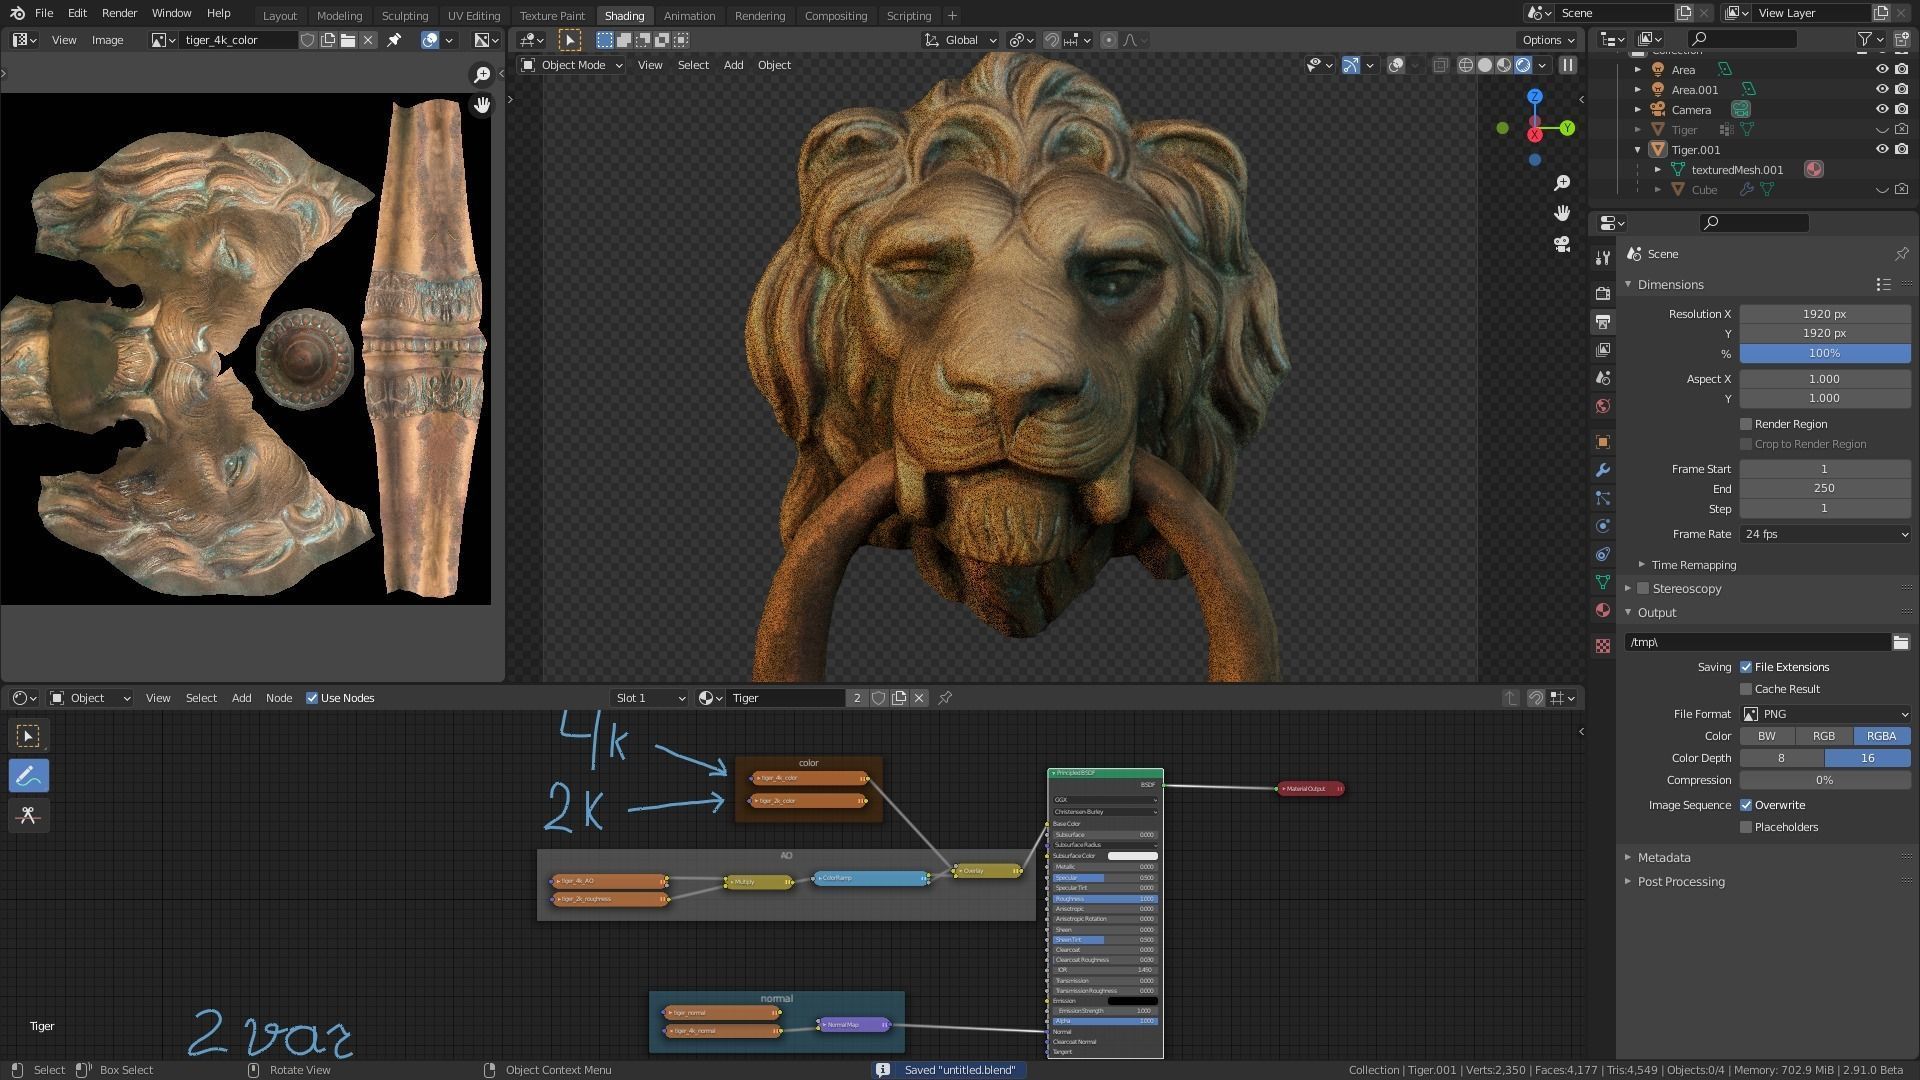The image size is (1920, 1080).
Task: Select the node editor Select Box tool
Action: [x=28, y=736]
